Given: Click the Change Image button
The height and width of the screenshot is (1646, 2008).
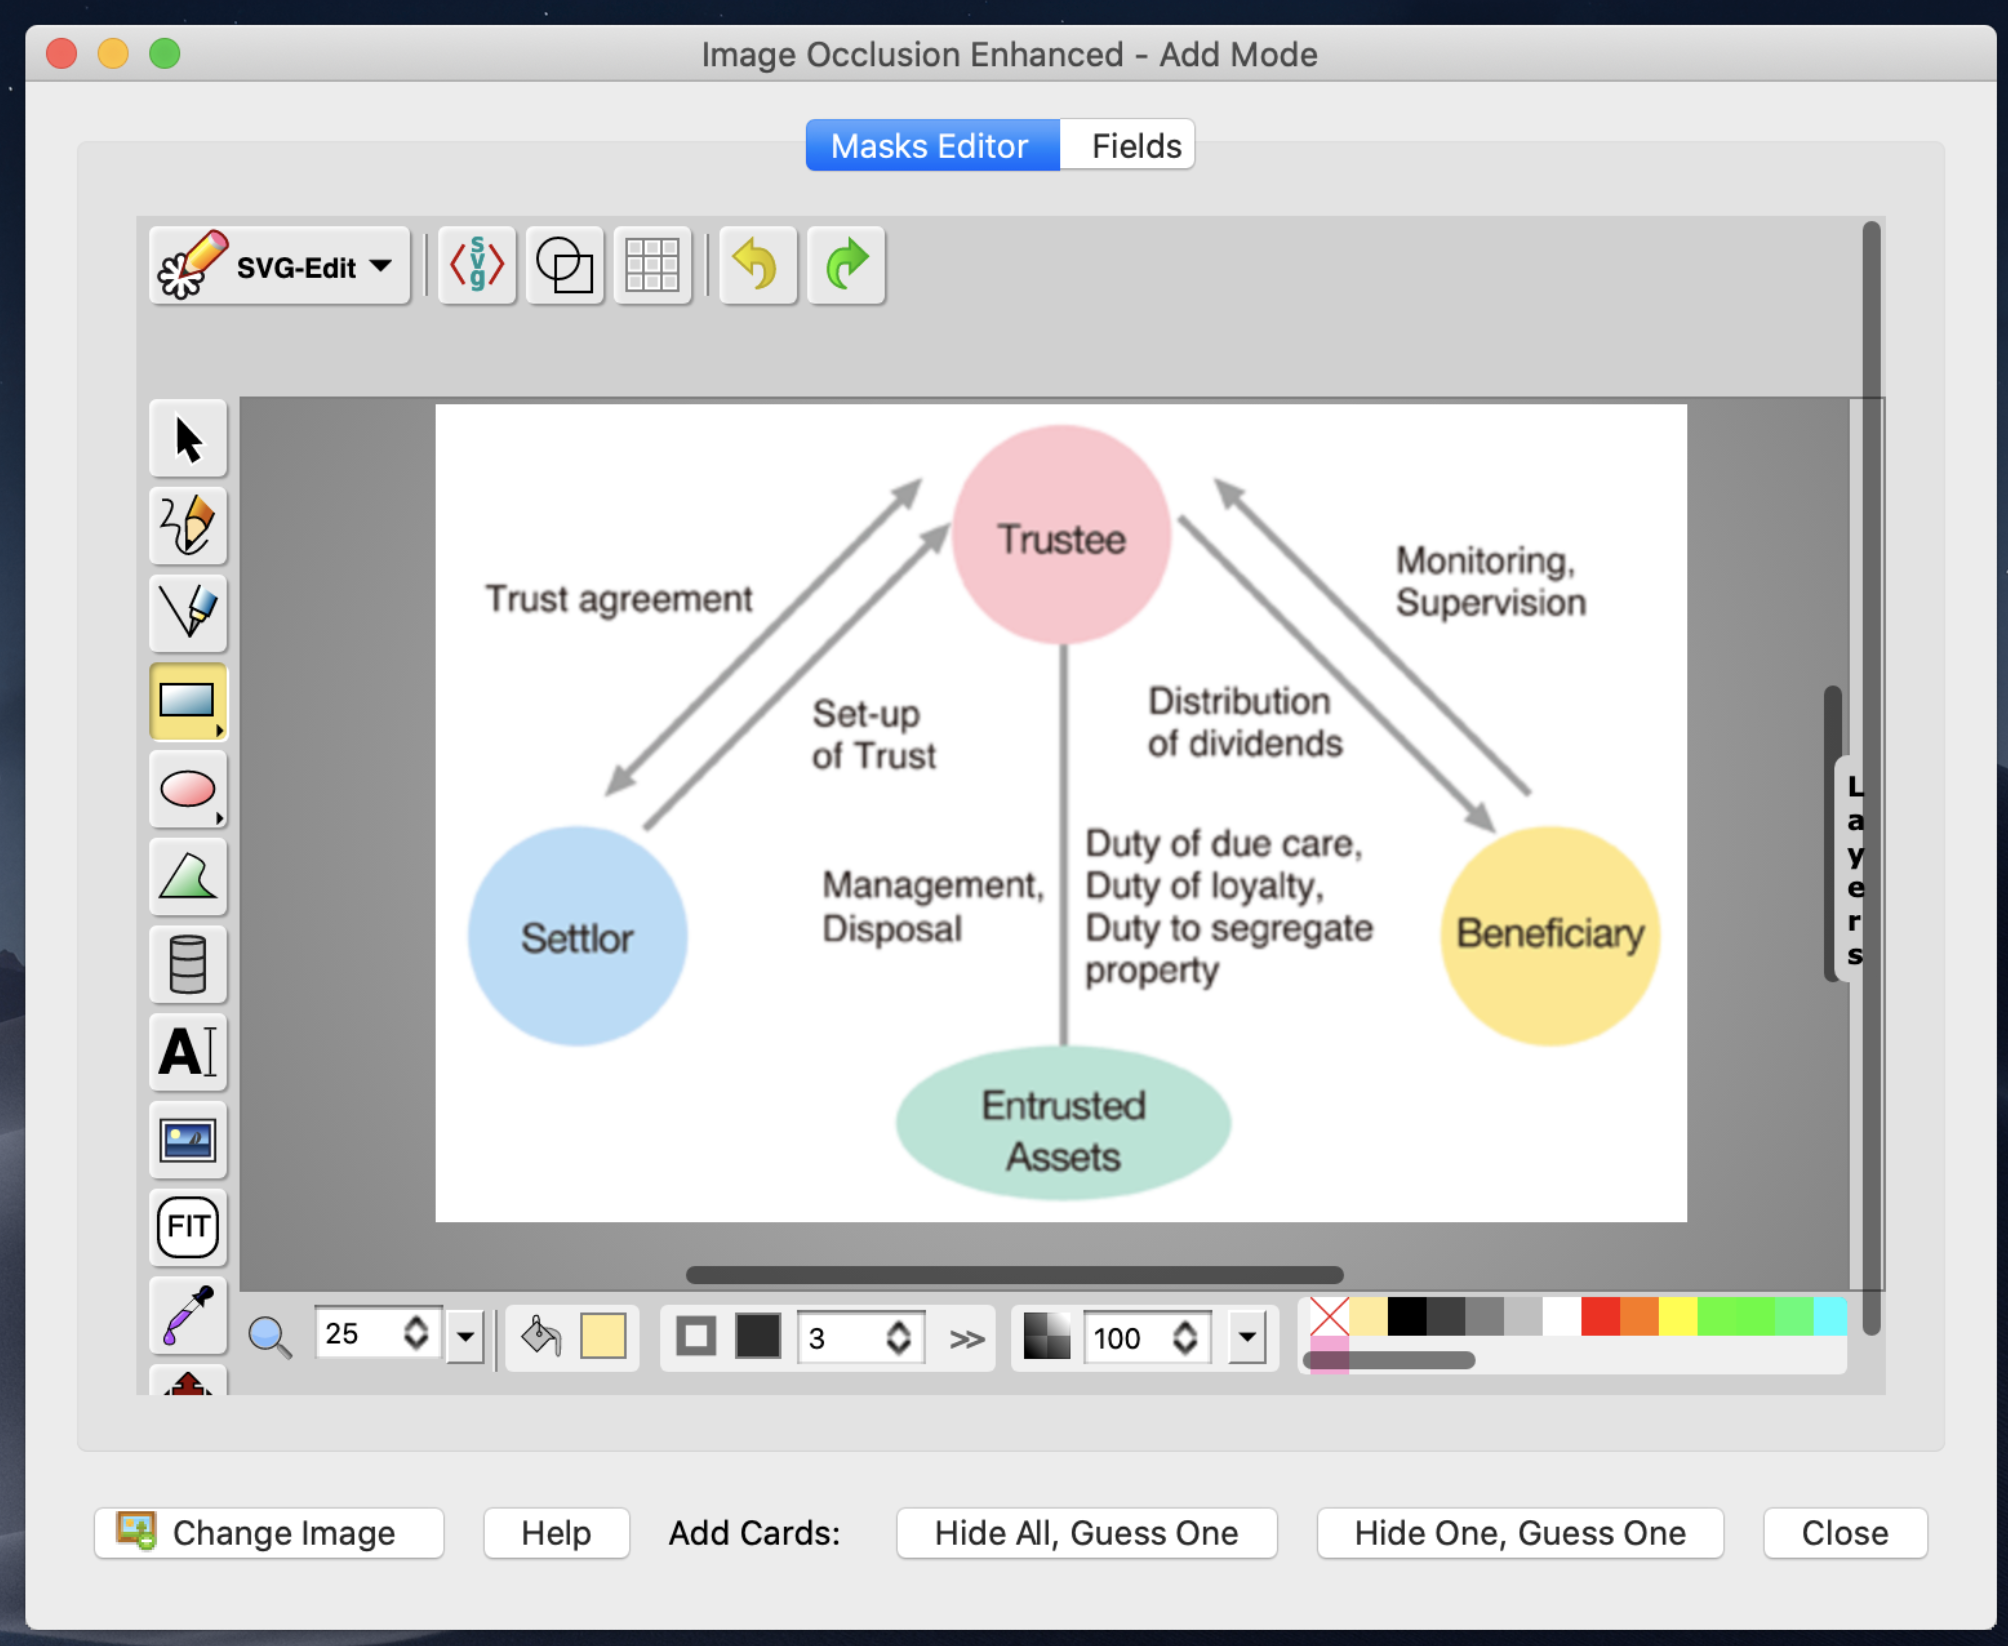Looking at the screenshot, I should pyautogui.click(x=269, y=1533).
